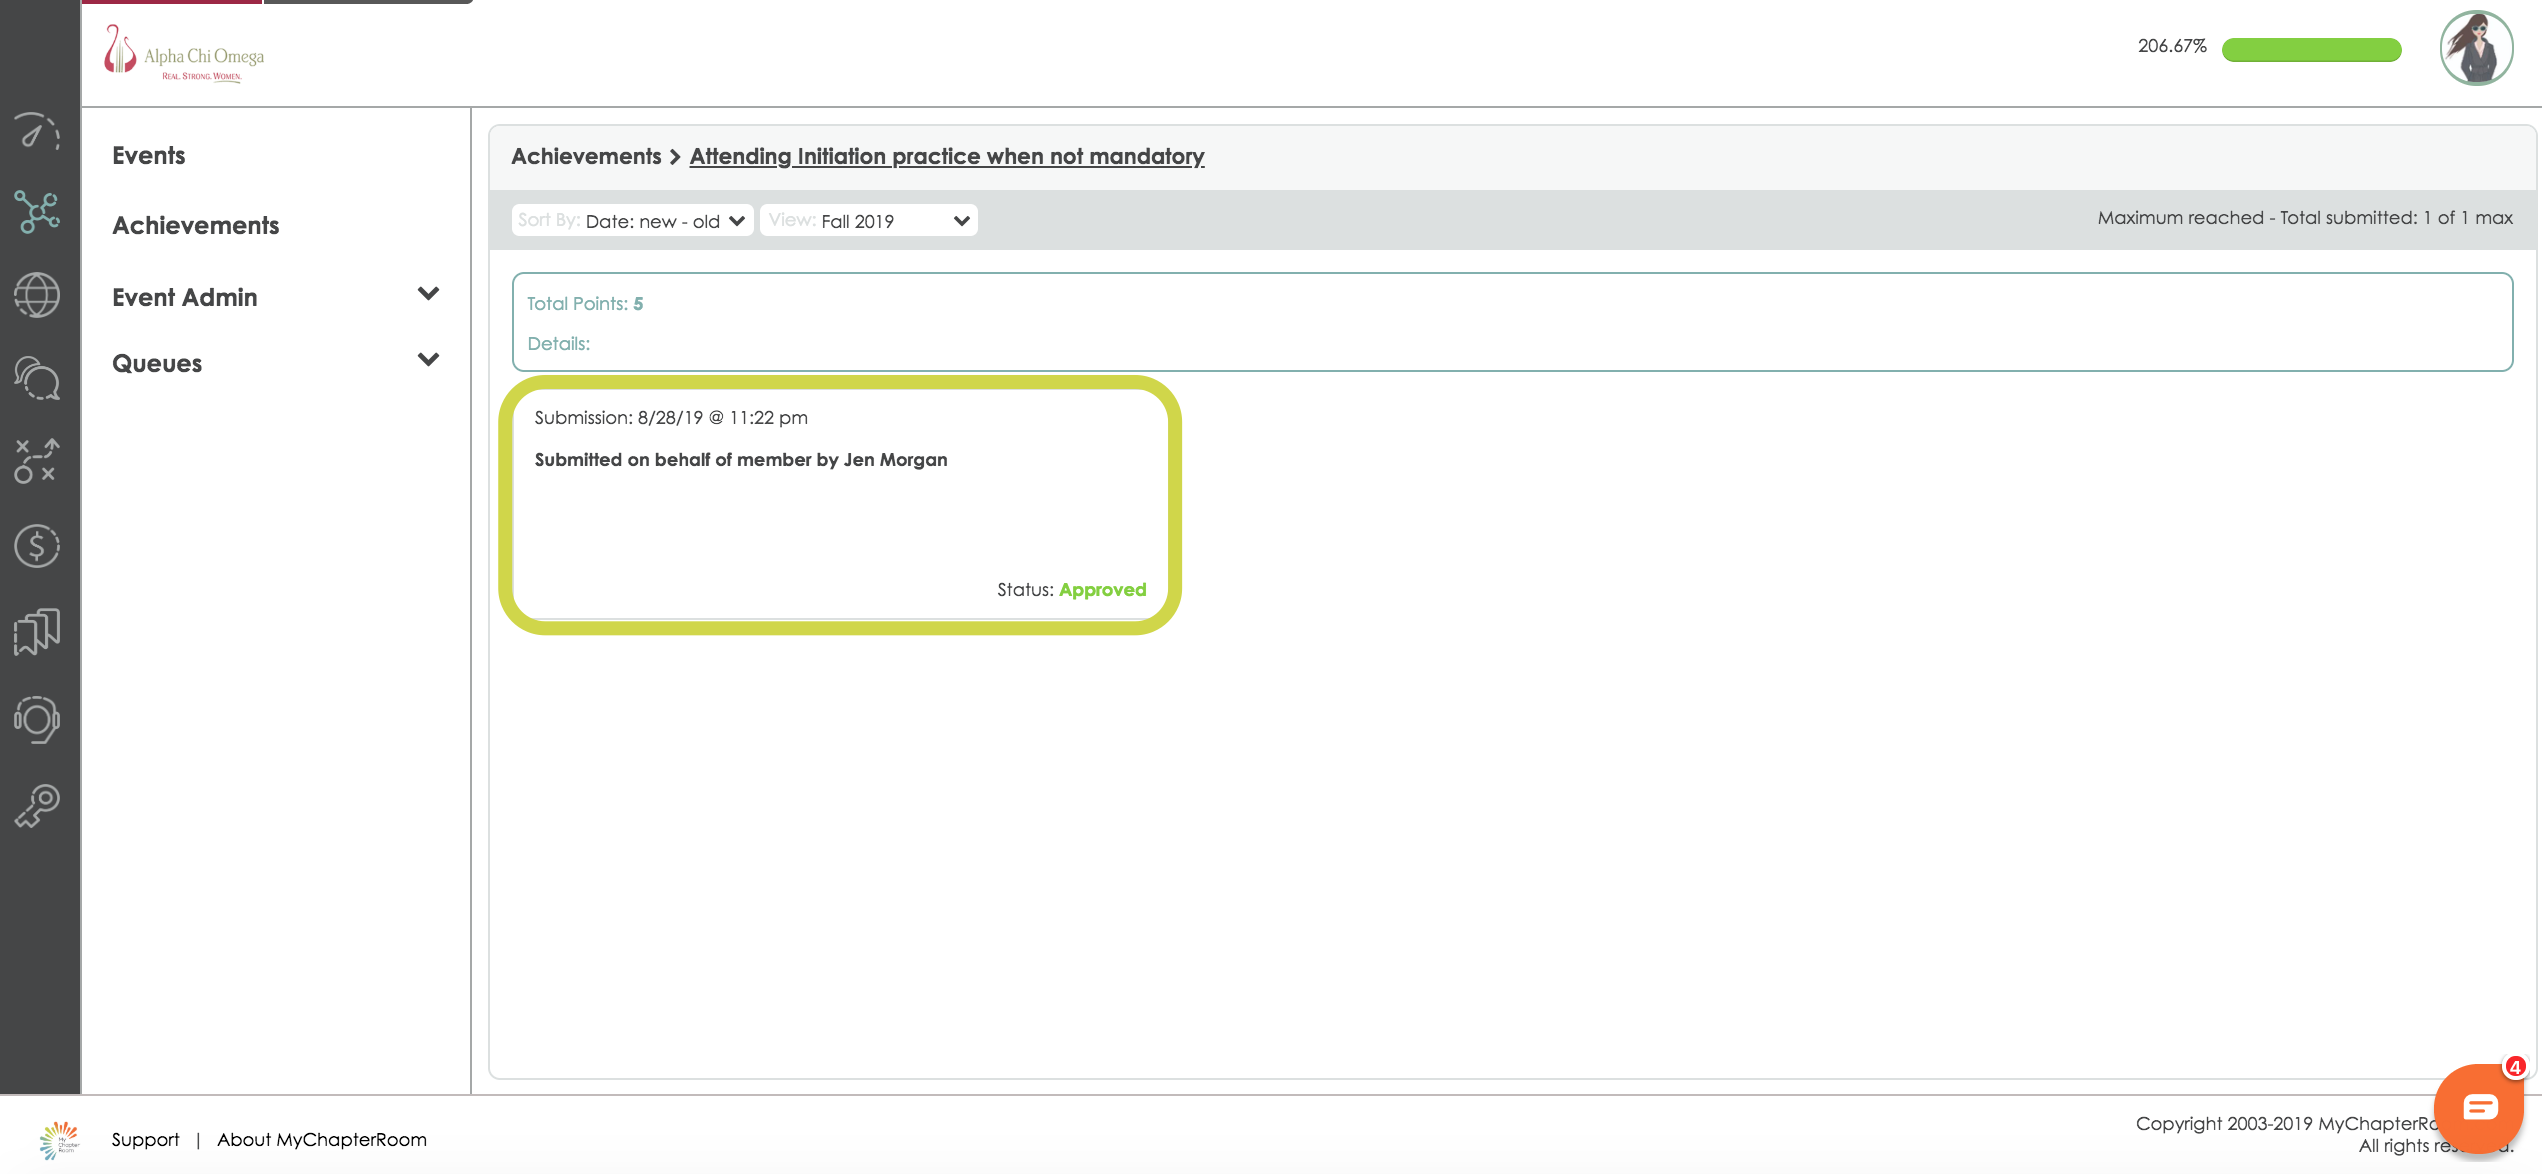The image size is (2542, 1174).
Task: Expand the Queues menu chevron
Action: (x=428, y=360)
